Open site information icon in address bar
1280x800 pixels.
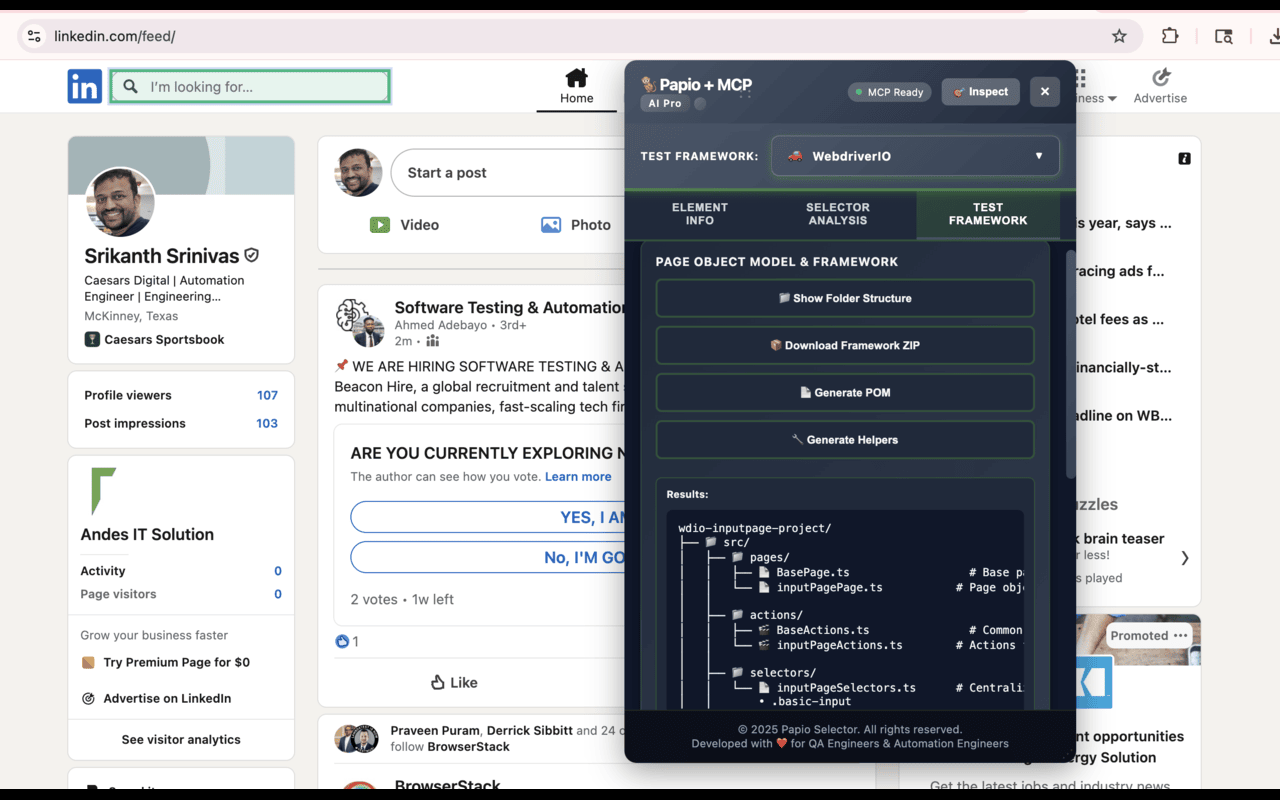34,36
